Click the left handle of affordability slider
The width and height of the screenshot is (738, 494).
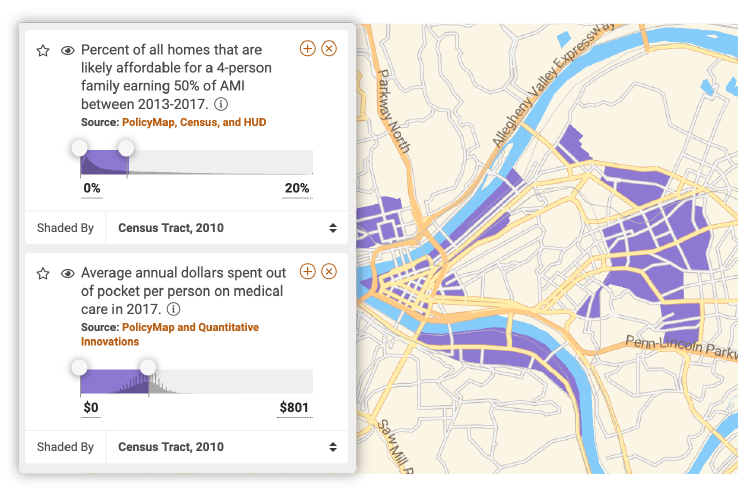(80, 148)
